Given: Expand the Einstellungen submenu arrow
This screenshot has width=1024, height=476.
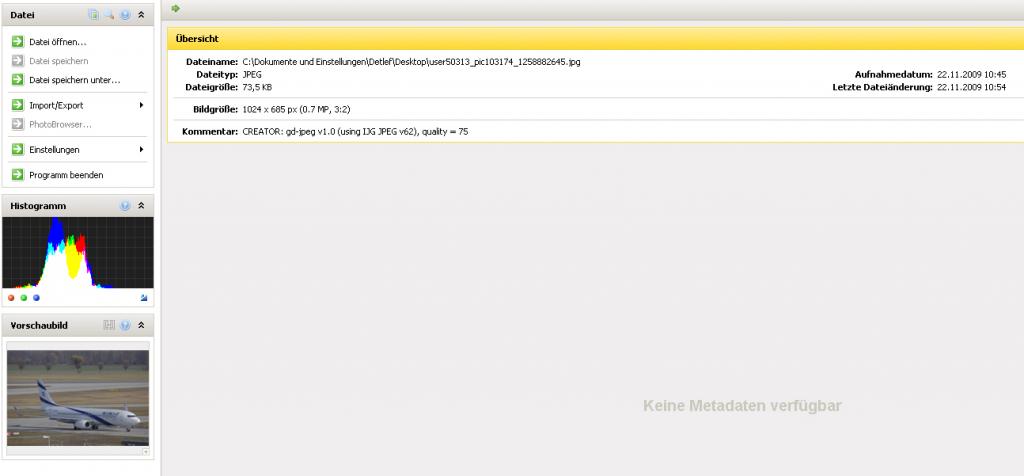Looking at the screenshot, I should [x=141, y=150].
